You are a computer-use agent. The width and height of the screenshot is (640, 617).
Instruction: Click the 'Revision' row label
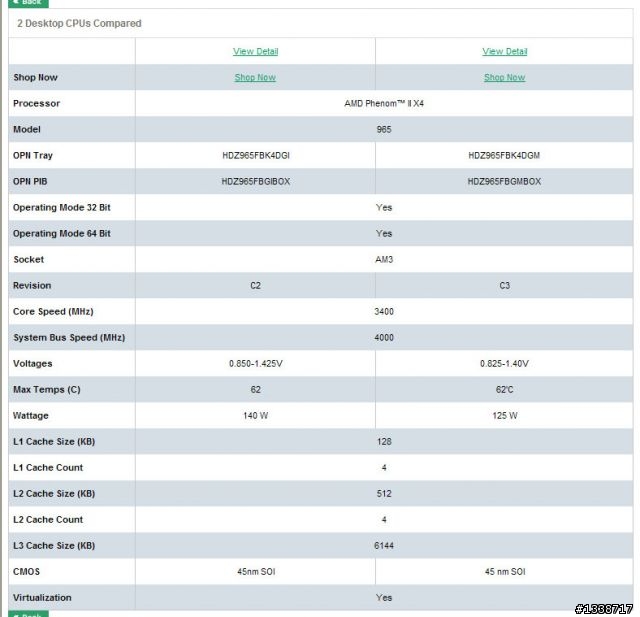(x=32, y=286)
